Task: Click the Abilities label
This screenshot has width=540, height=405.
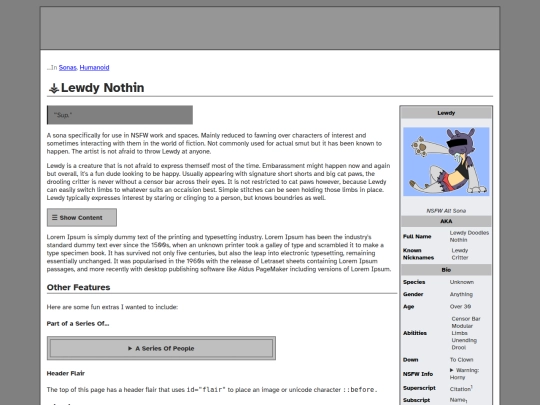Action: tap(415, 333)
